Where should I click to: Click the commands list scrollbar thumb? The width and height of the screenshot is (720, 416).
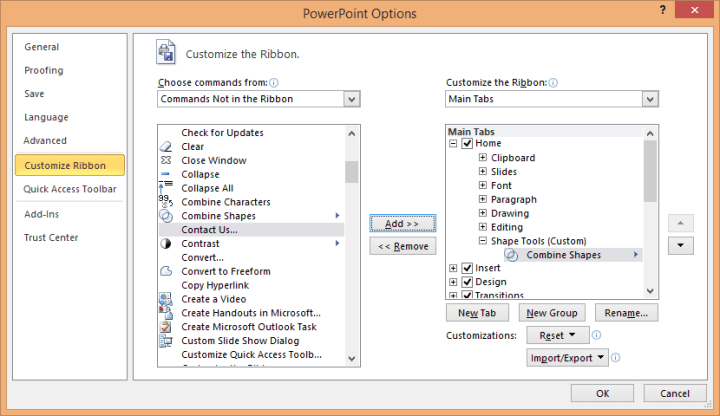click(x=352, y=172)
